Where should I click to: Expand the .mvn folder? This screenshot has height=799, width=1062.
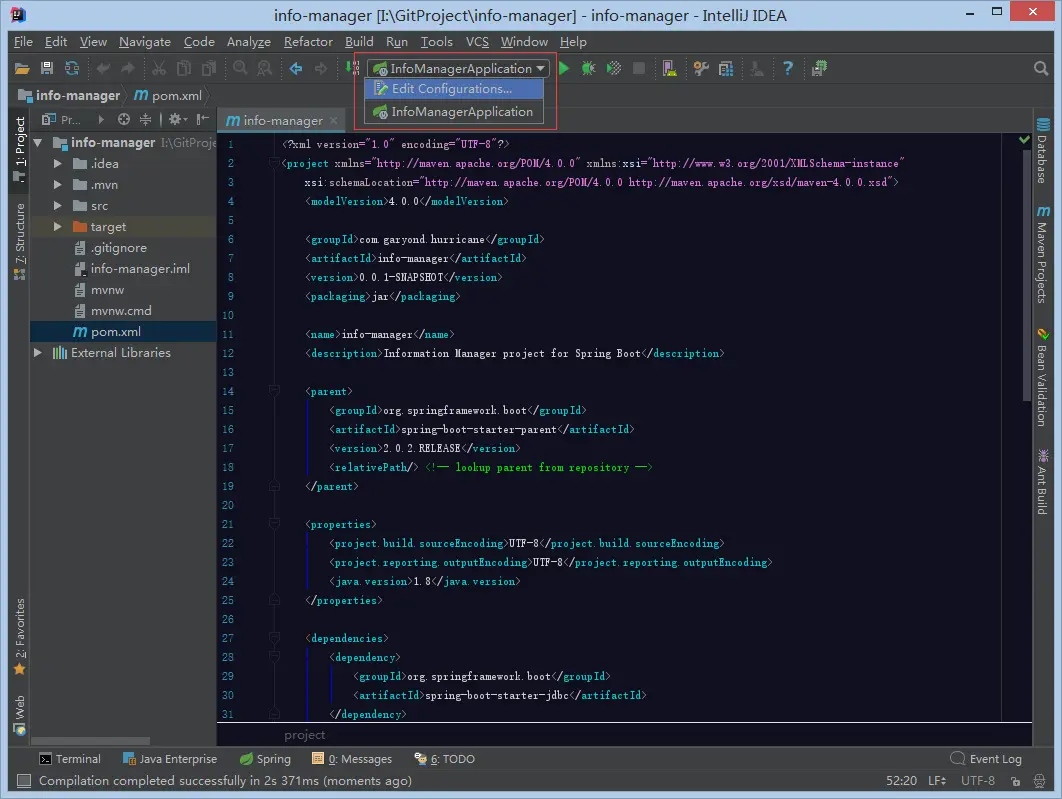58,185
